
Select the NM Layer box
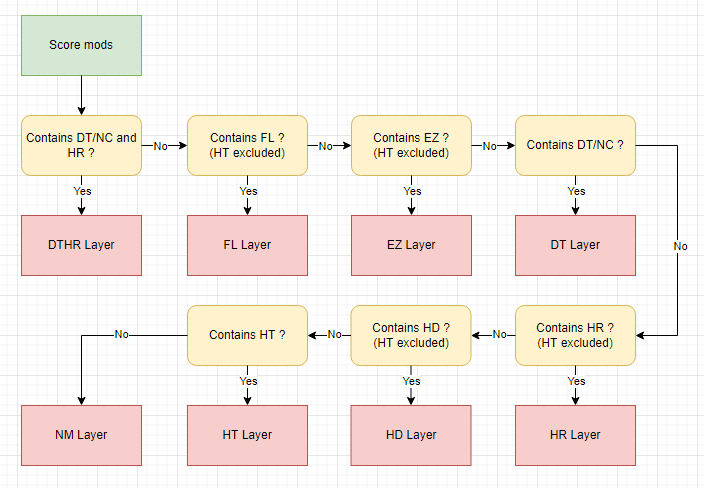(81, 435)
